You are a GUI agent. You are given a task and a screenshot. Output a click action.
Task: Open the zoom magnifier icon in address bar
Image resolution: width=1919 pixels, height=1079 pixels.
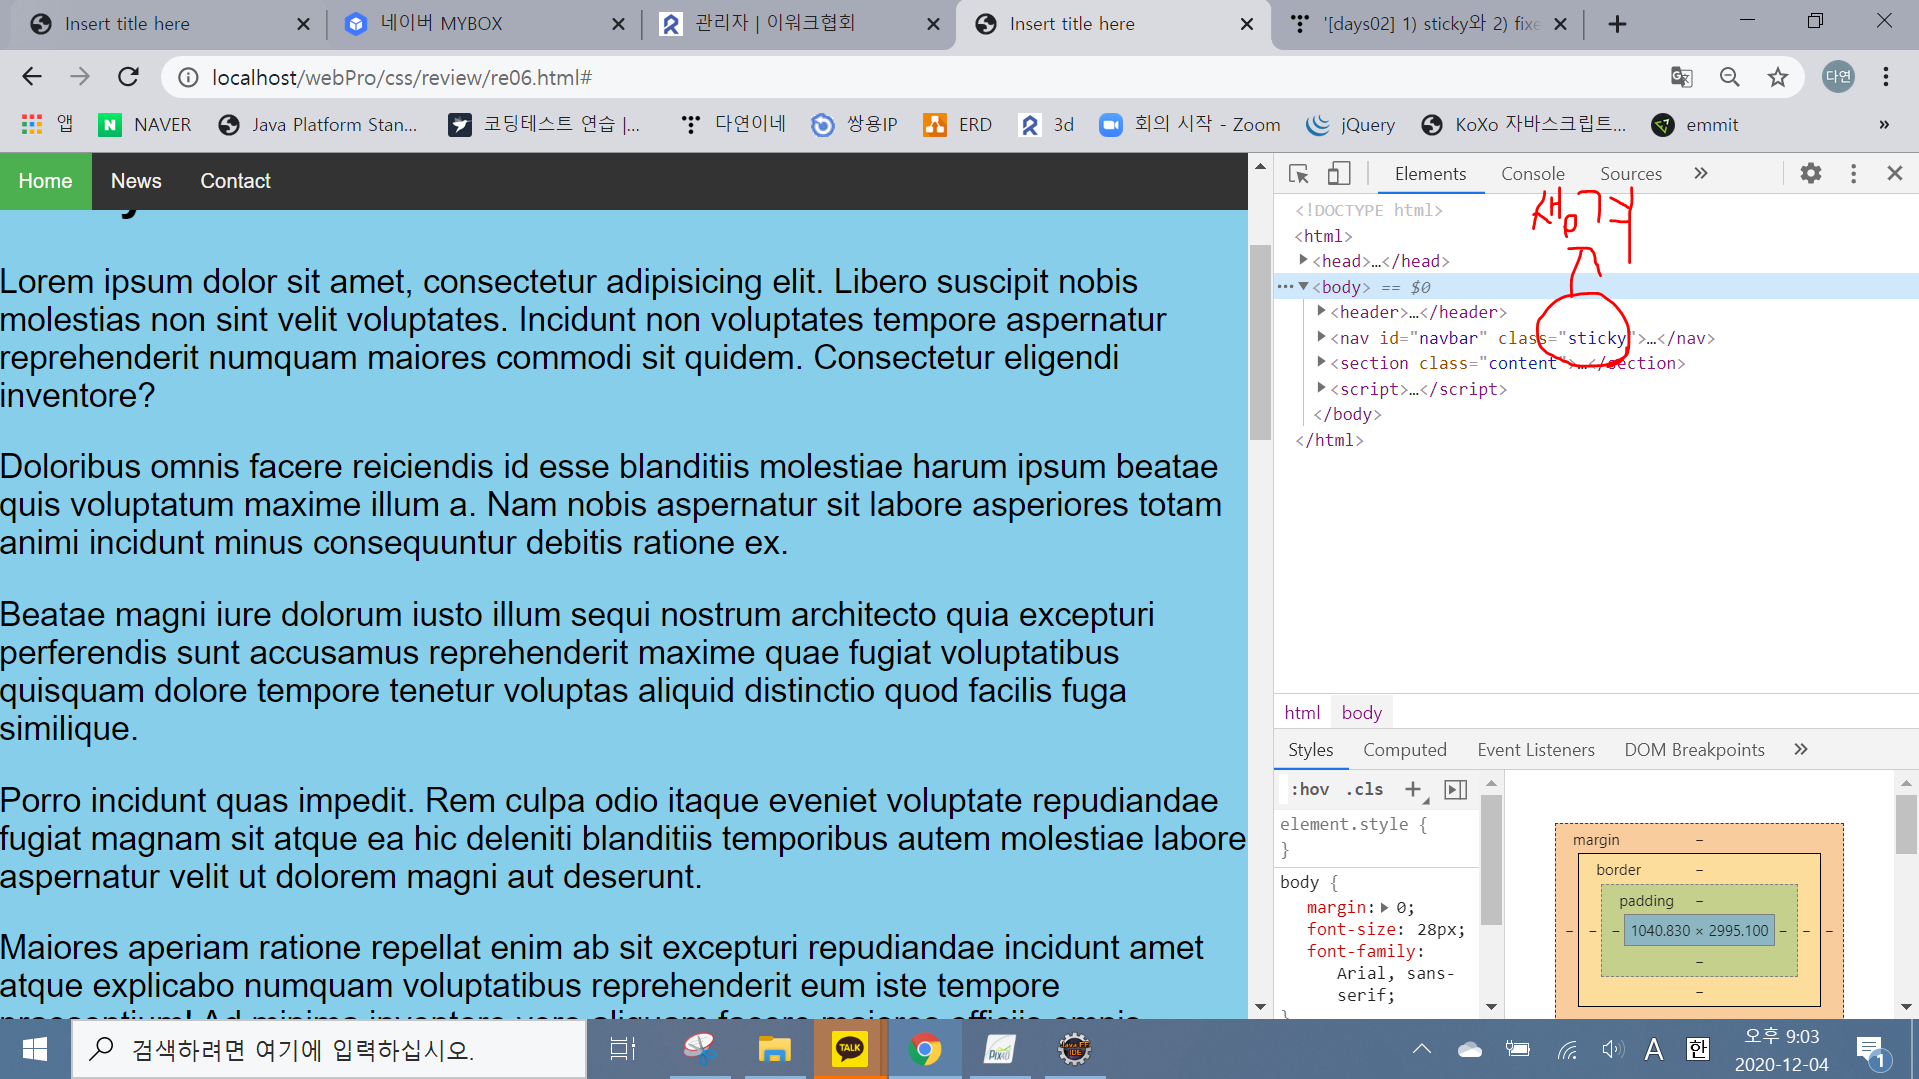(1729, 77)
